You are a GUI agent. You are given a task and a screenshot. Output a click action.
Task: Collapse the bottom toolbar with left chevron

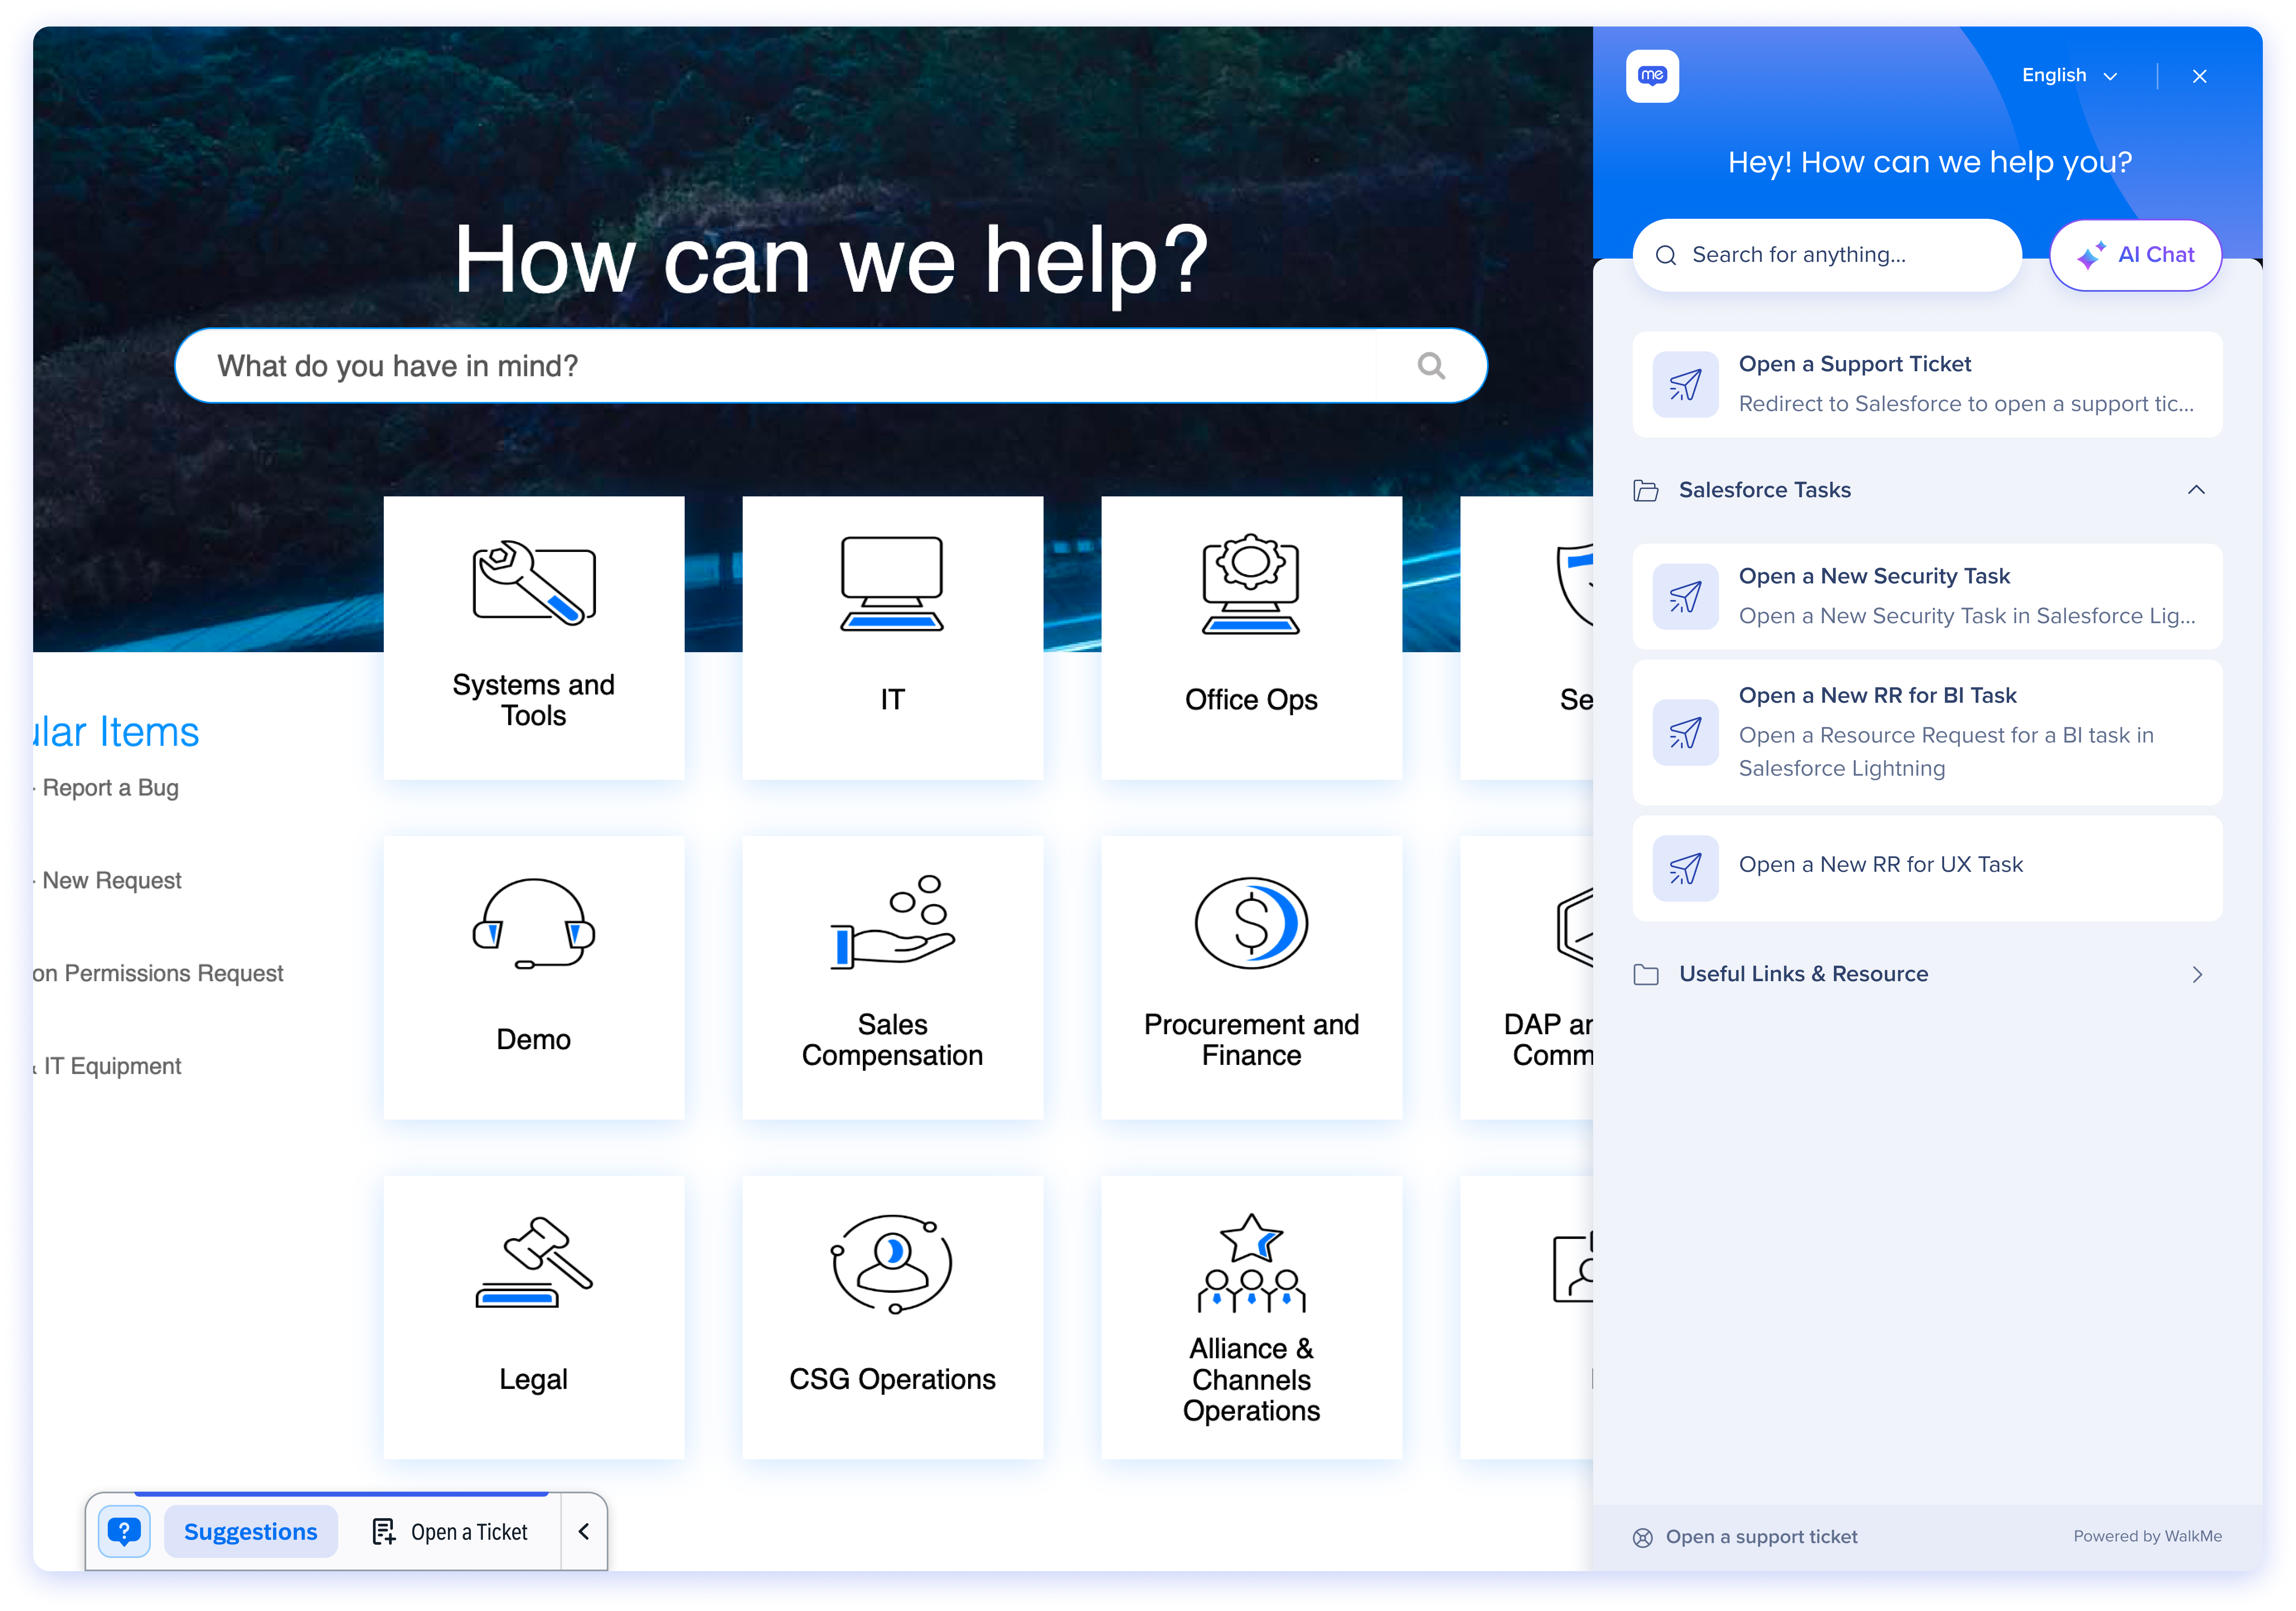(584, 1531)
